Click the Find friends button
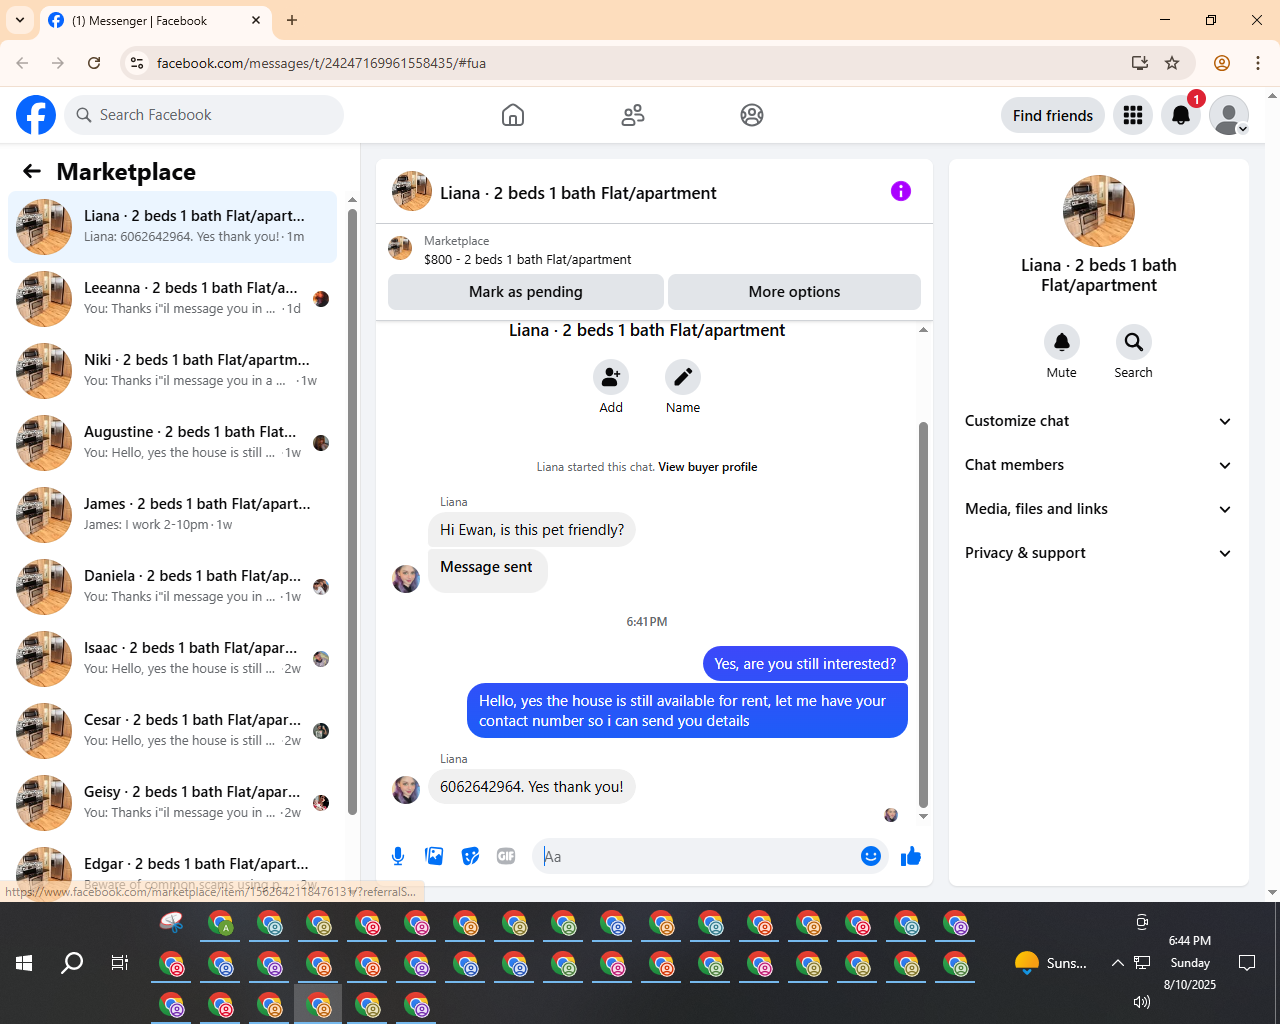Viewport: 1280px width, 1024px height. click(x=1053, y=115)
